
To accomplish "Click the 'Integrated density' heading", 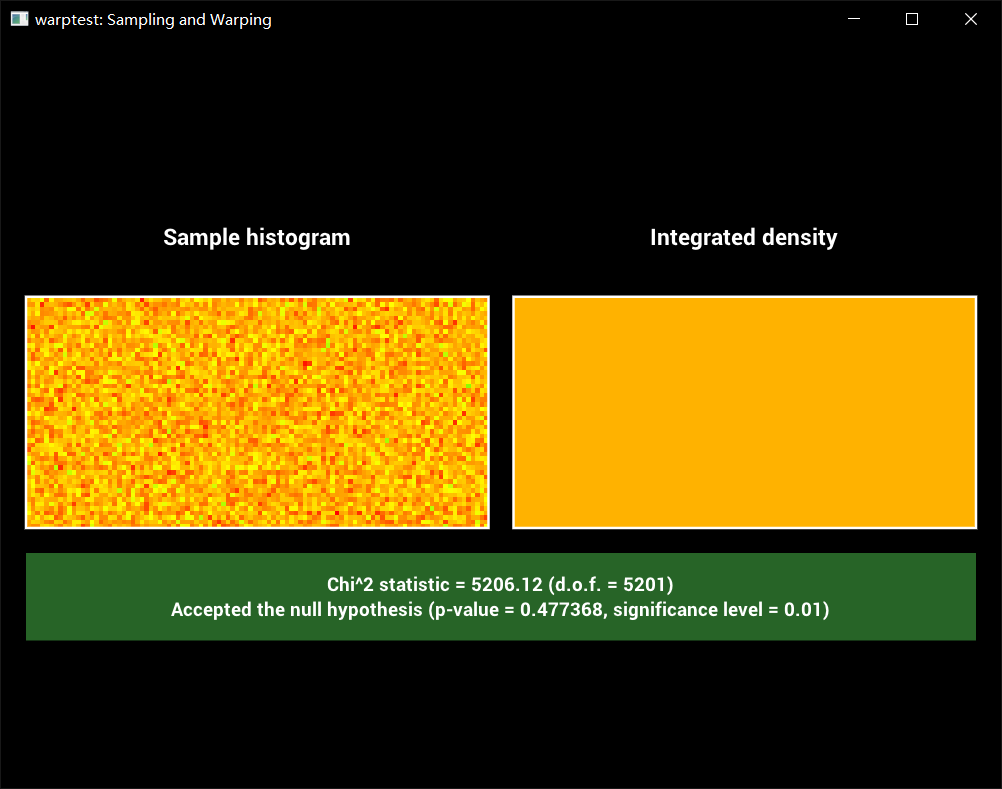I will pos(743,237).
